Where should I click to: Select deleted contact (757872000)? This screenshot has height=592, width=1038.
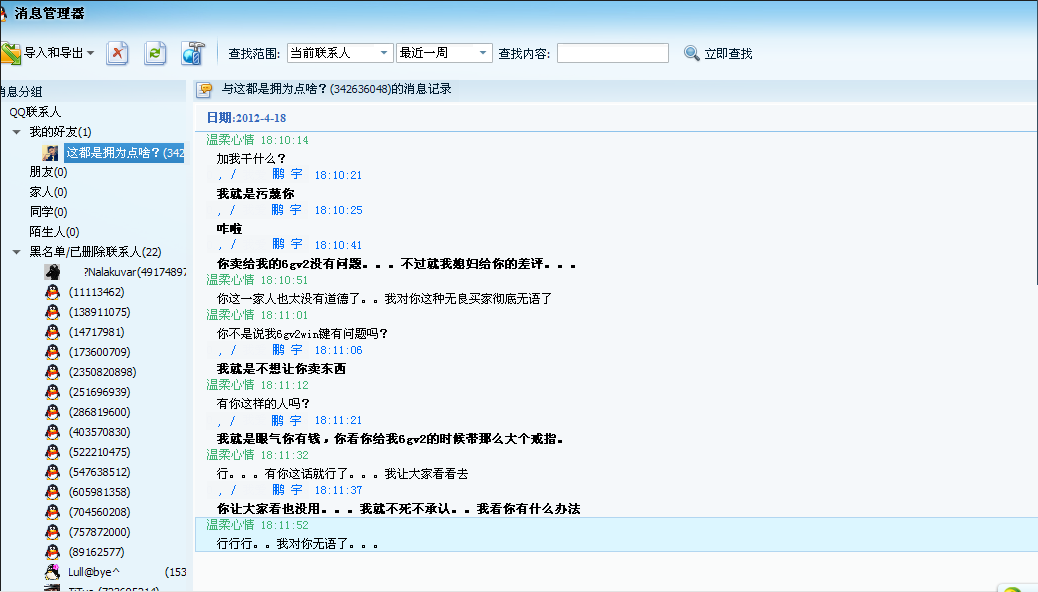99,532
